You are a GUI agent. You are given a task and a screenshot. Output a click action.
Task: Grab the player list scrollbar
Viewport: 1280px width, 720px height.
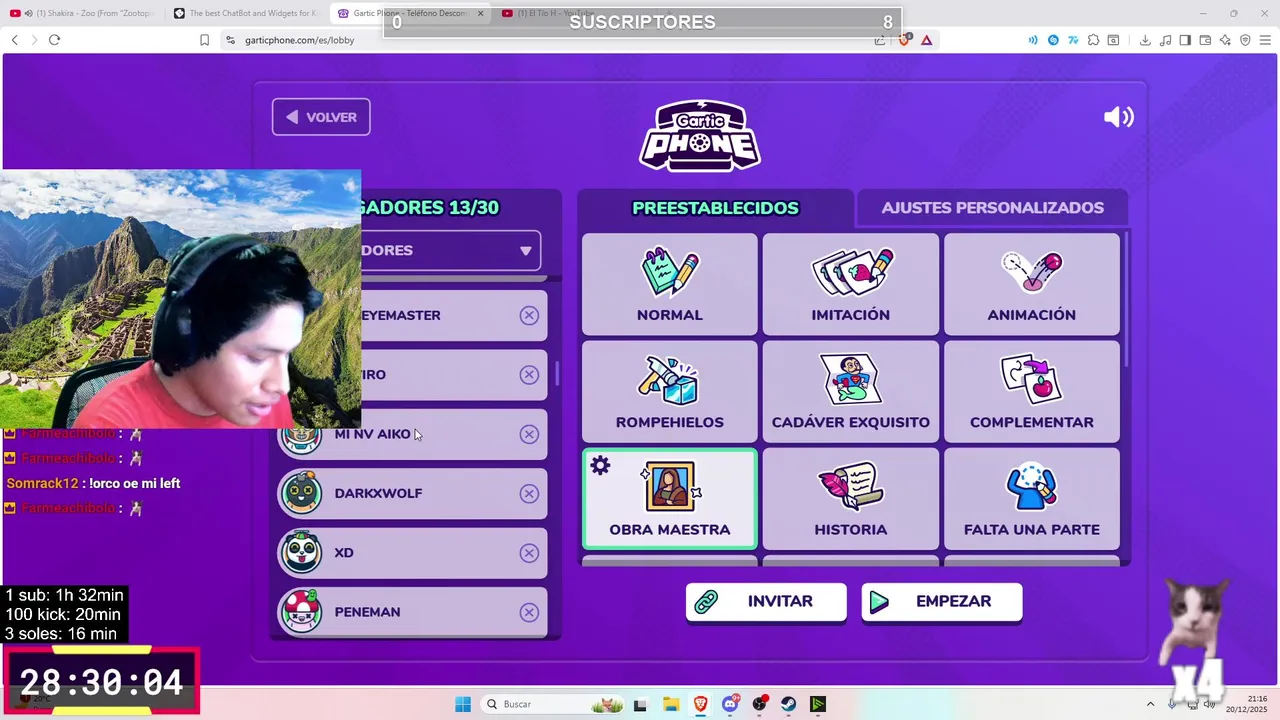click(557, 374)
